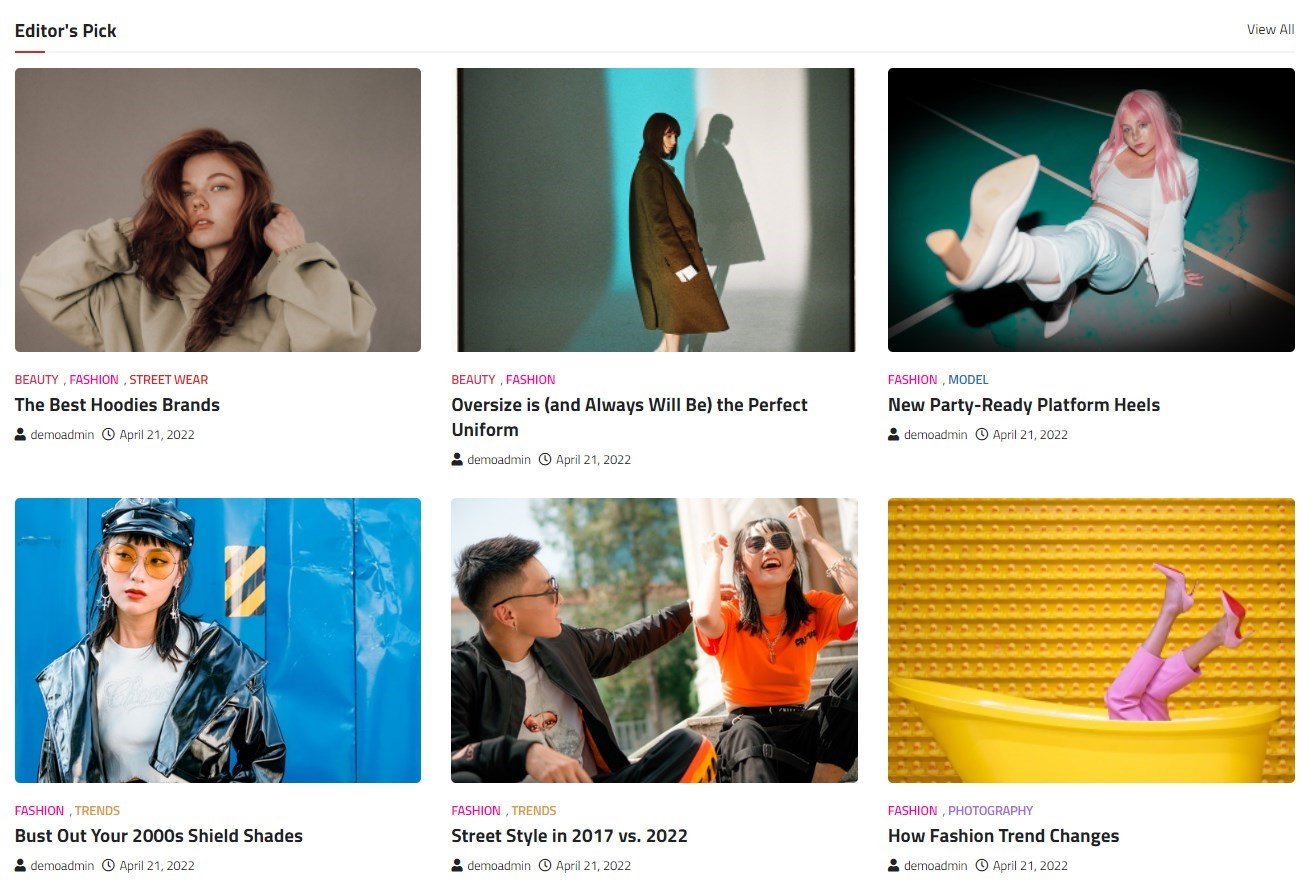Click Beauty tag under Oversize article
Image resolution: width=1314 pixels, height=893 pixels.
[473, 380]
